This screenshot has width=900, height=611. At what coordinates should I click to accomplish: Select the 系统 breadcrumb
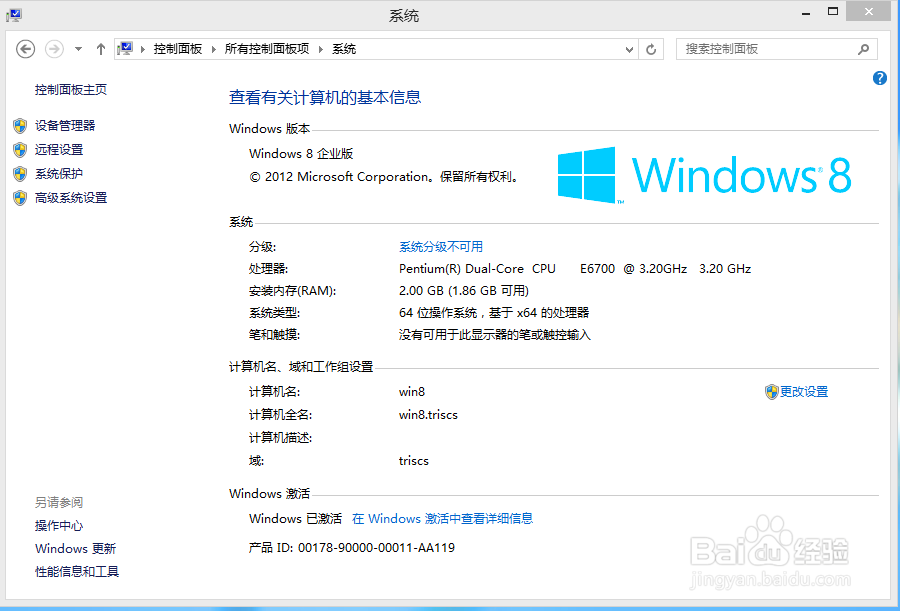344,49
